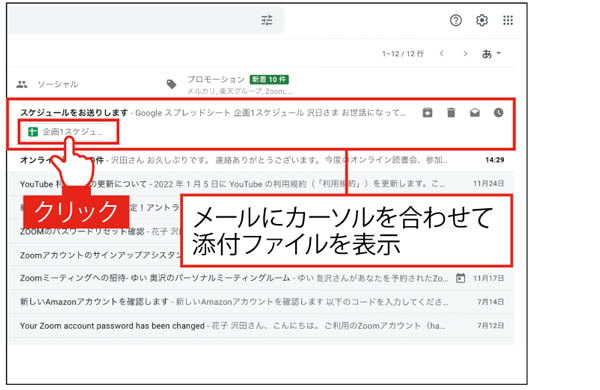Open the Help question mark icon
Screen dimensions: 600x390
coord(455,20)
